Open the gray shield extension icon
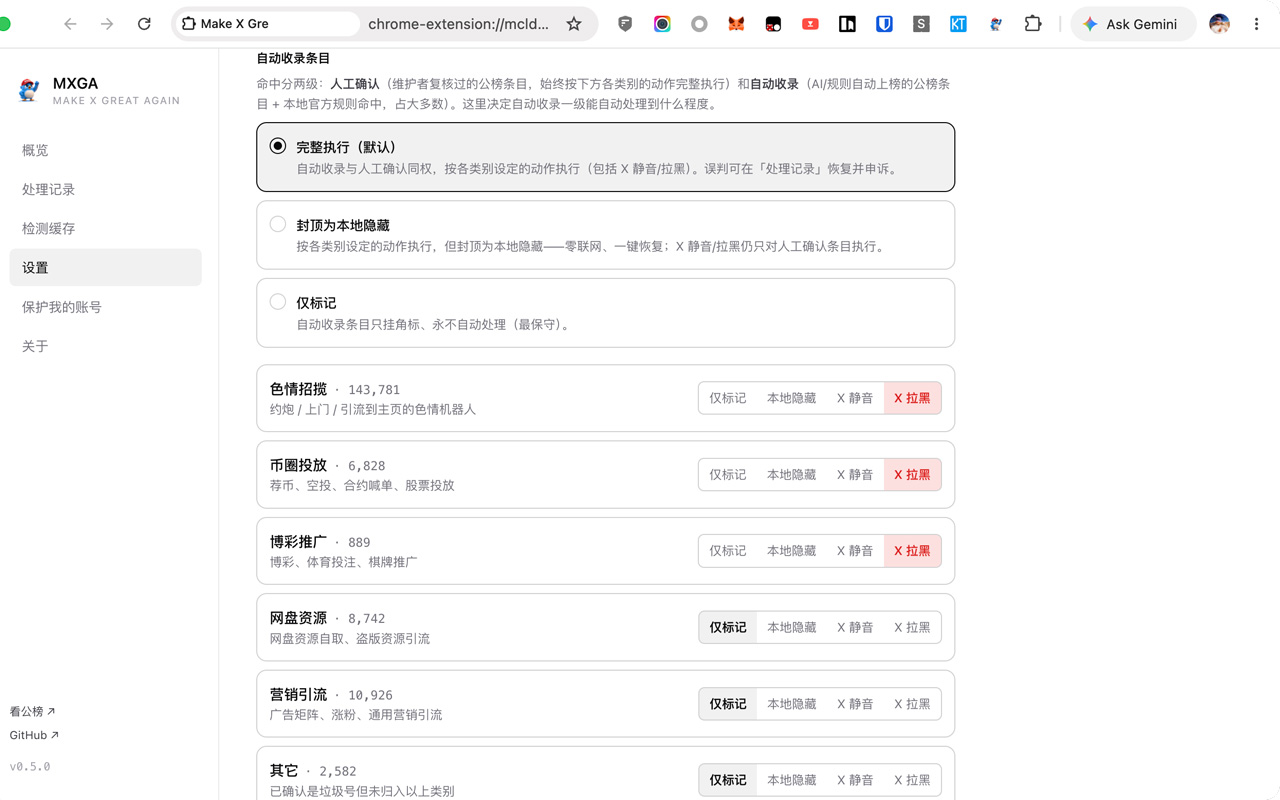 click(x=625, y=24)
